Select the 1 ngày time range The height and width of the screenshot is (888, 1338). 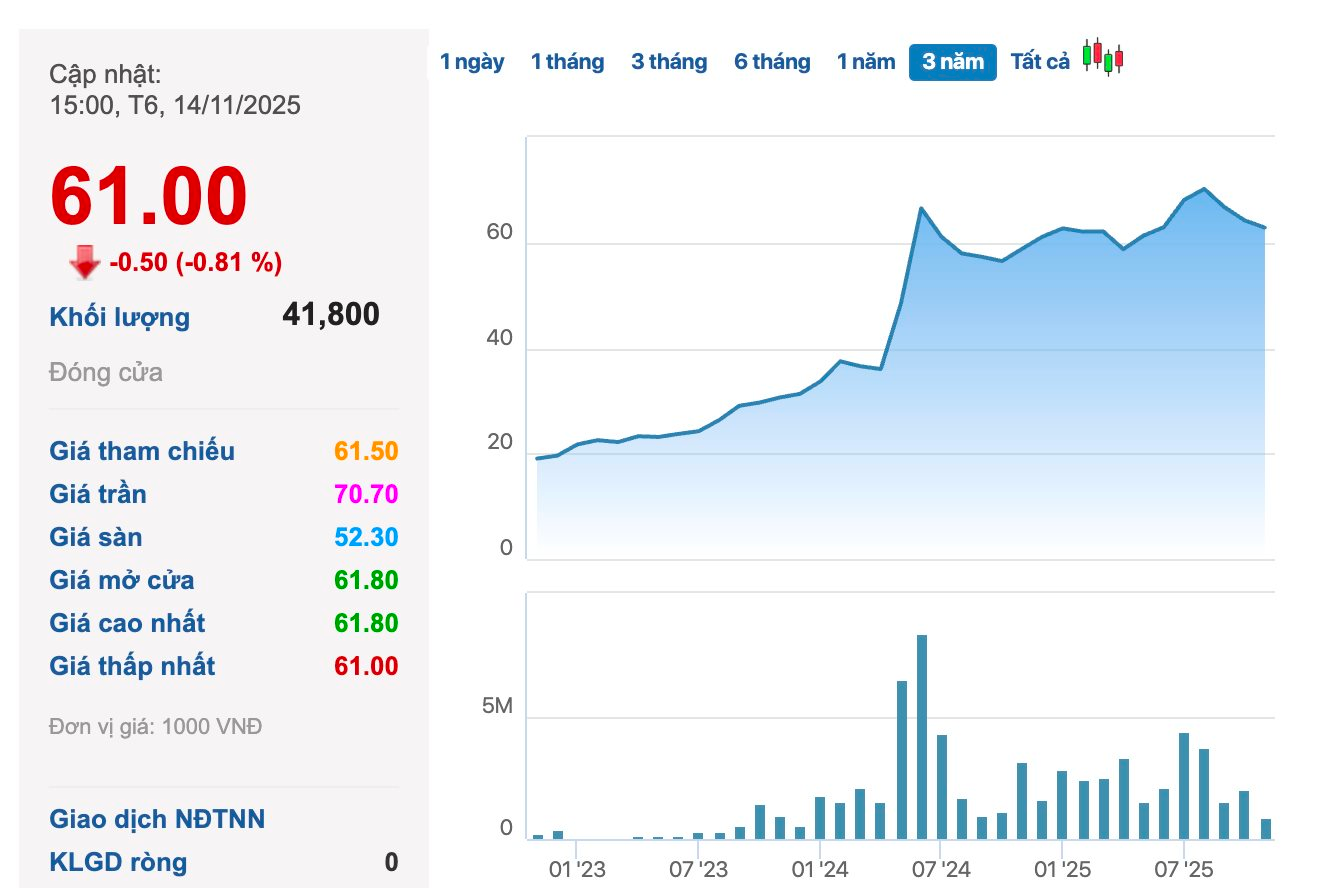pos(472,62)
